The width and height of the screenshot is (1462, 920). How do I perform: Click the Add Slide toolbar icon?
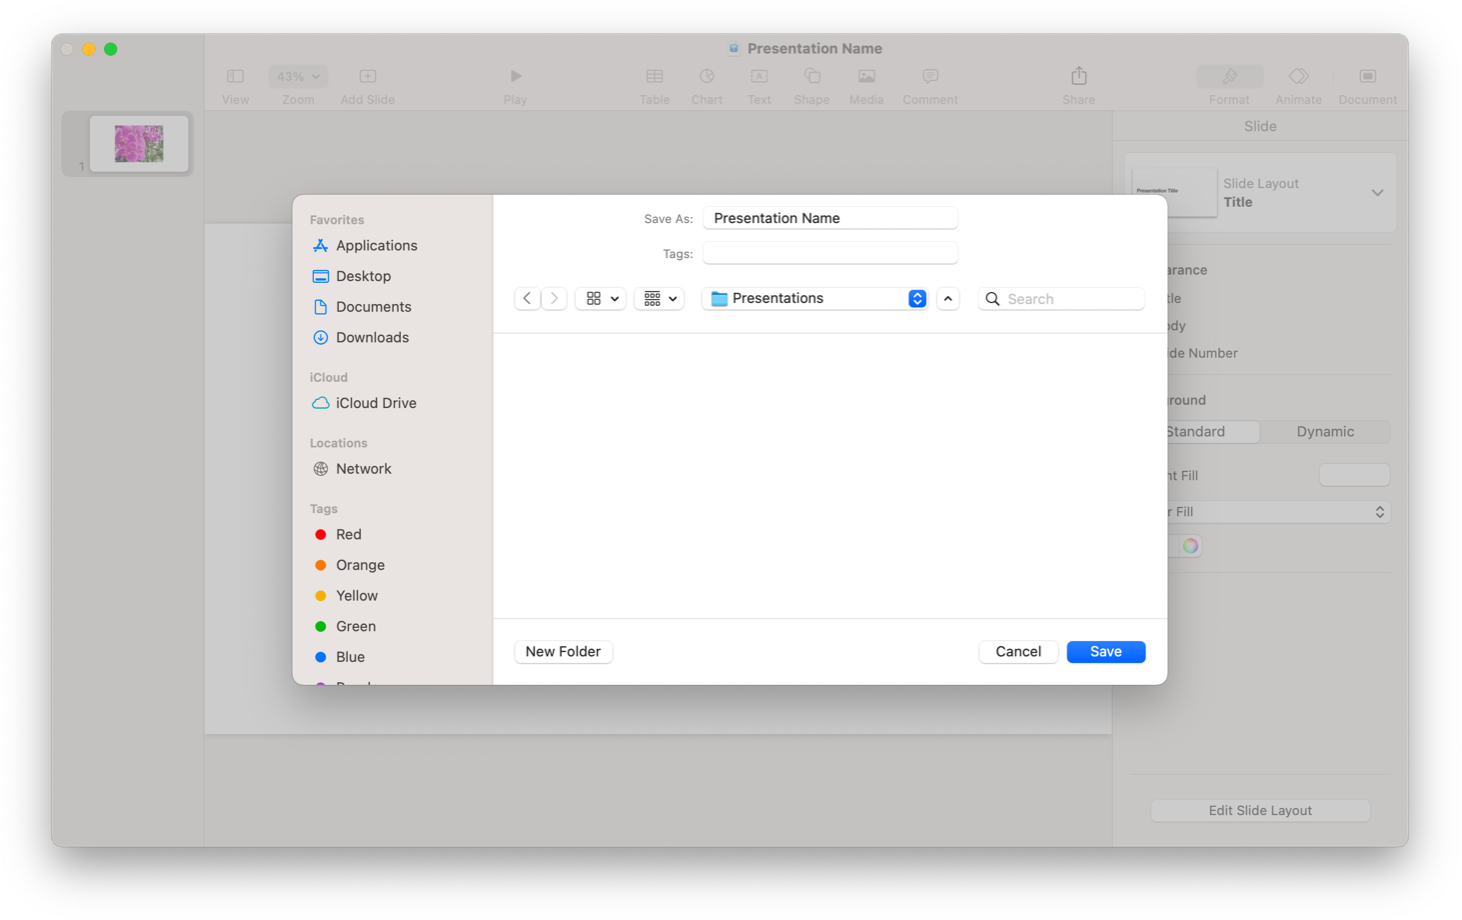click(367, 77)
